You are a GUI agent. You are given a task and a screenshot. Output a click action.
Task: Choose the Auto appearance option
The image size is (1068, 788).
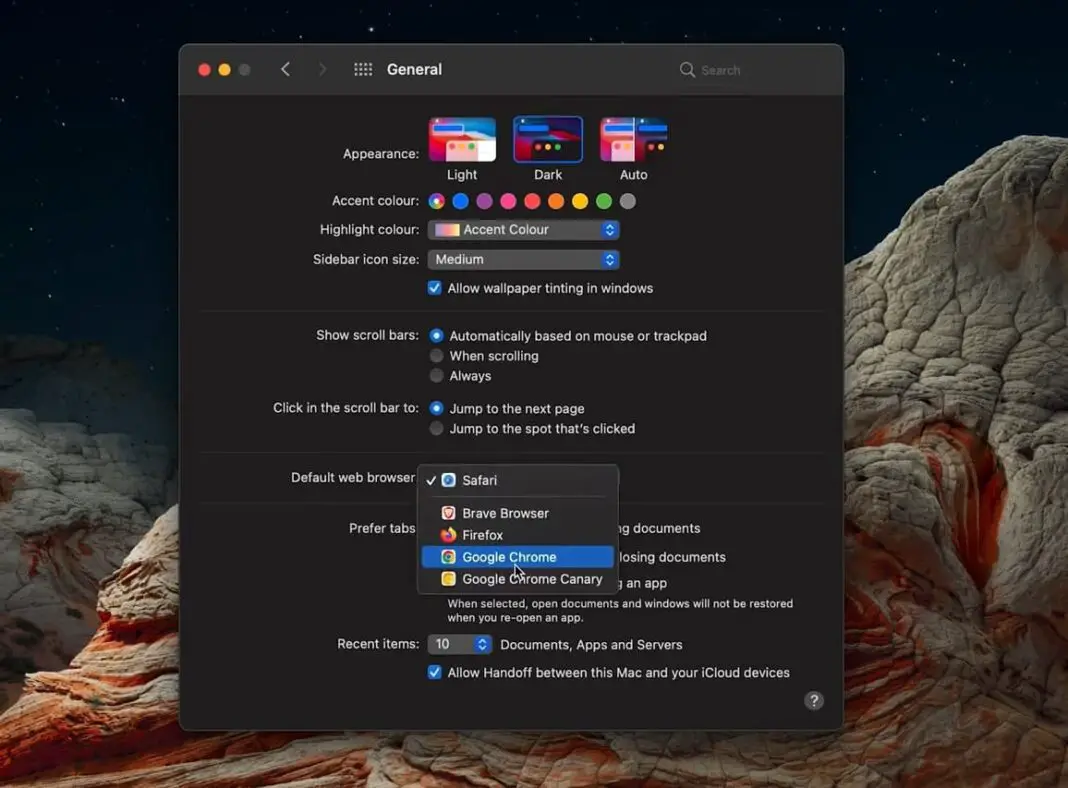click(633, 138)
